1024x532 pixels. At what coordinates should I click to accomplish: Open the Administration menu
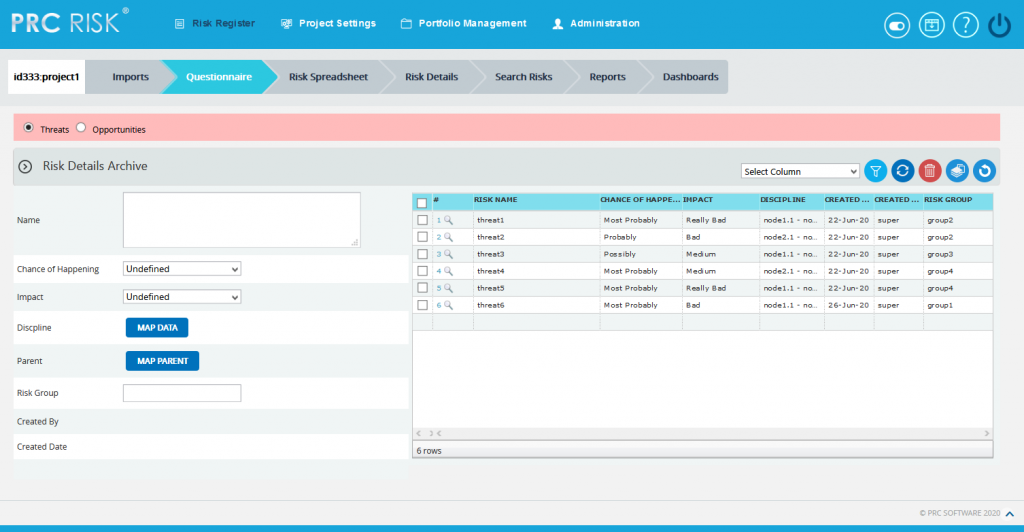coord(596,23)
